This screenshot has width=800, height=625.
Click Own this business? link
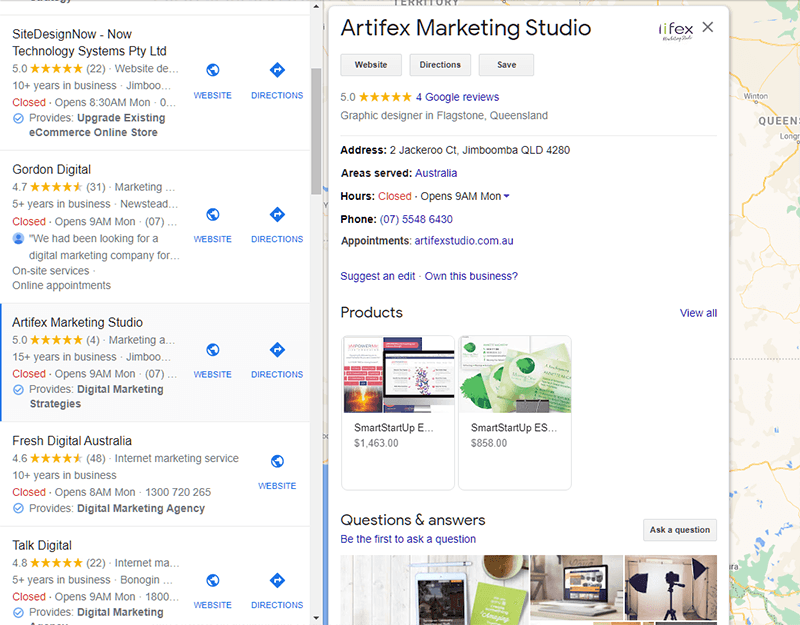tap(471, 276)
